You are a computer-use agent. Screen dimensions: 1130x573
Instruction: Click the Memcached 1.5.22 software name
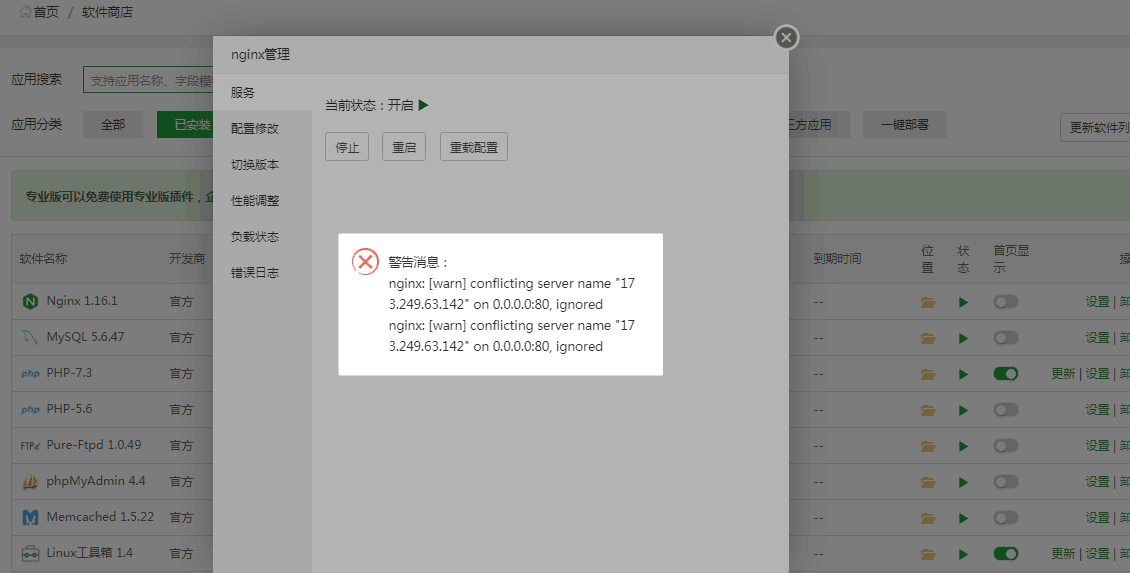[x=100, y=518]
